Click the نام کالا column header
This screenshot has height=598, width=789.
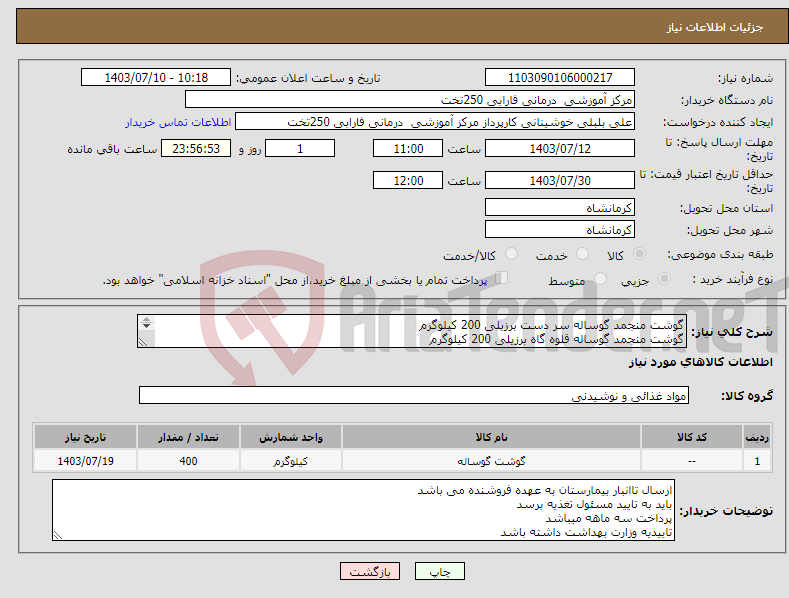[x=491, y=437]
